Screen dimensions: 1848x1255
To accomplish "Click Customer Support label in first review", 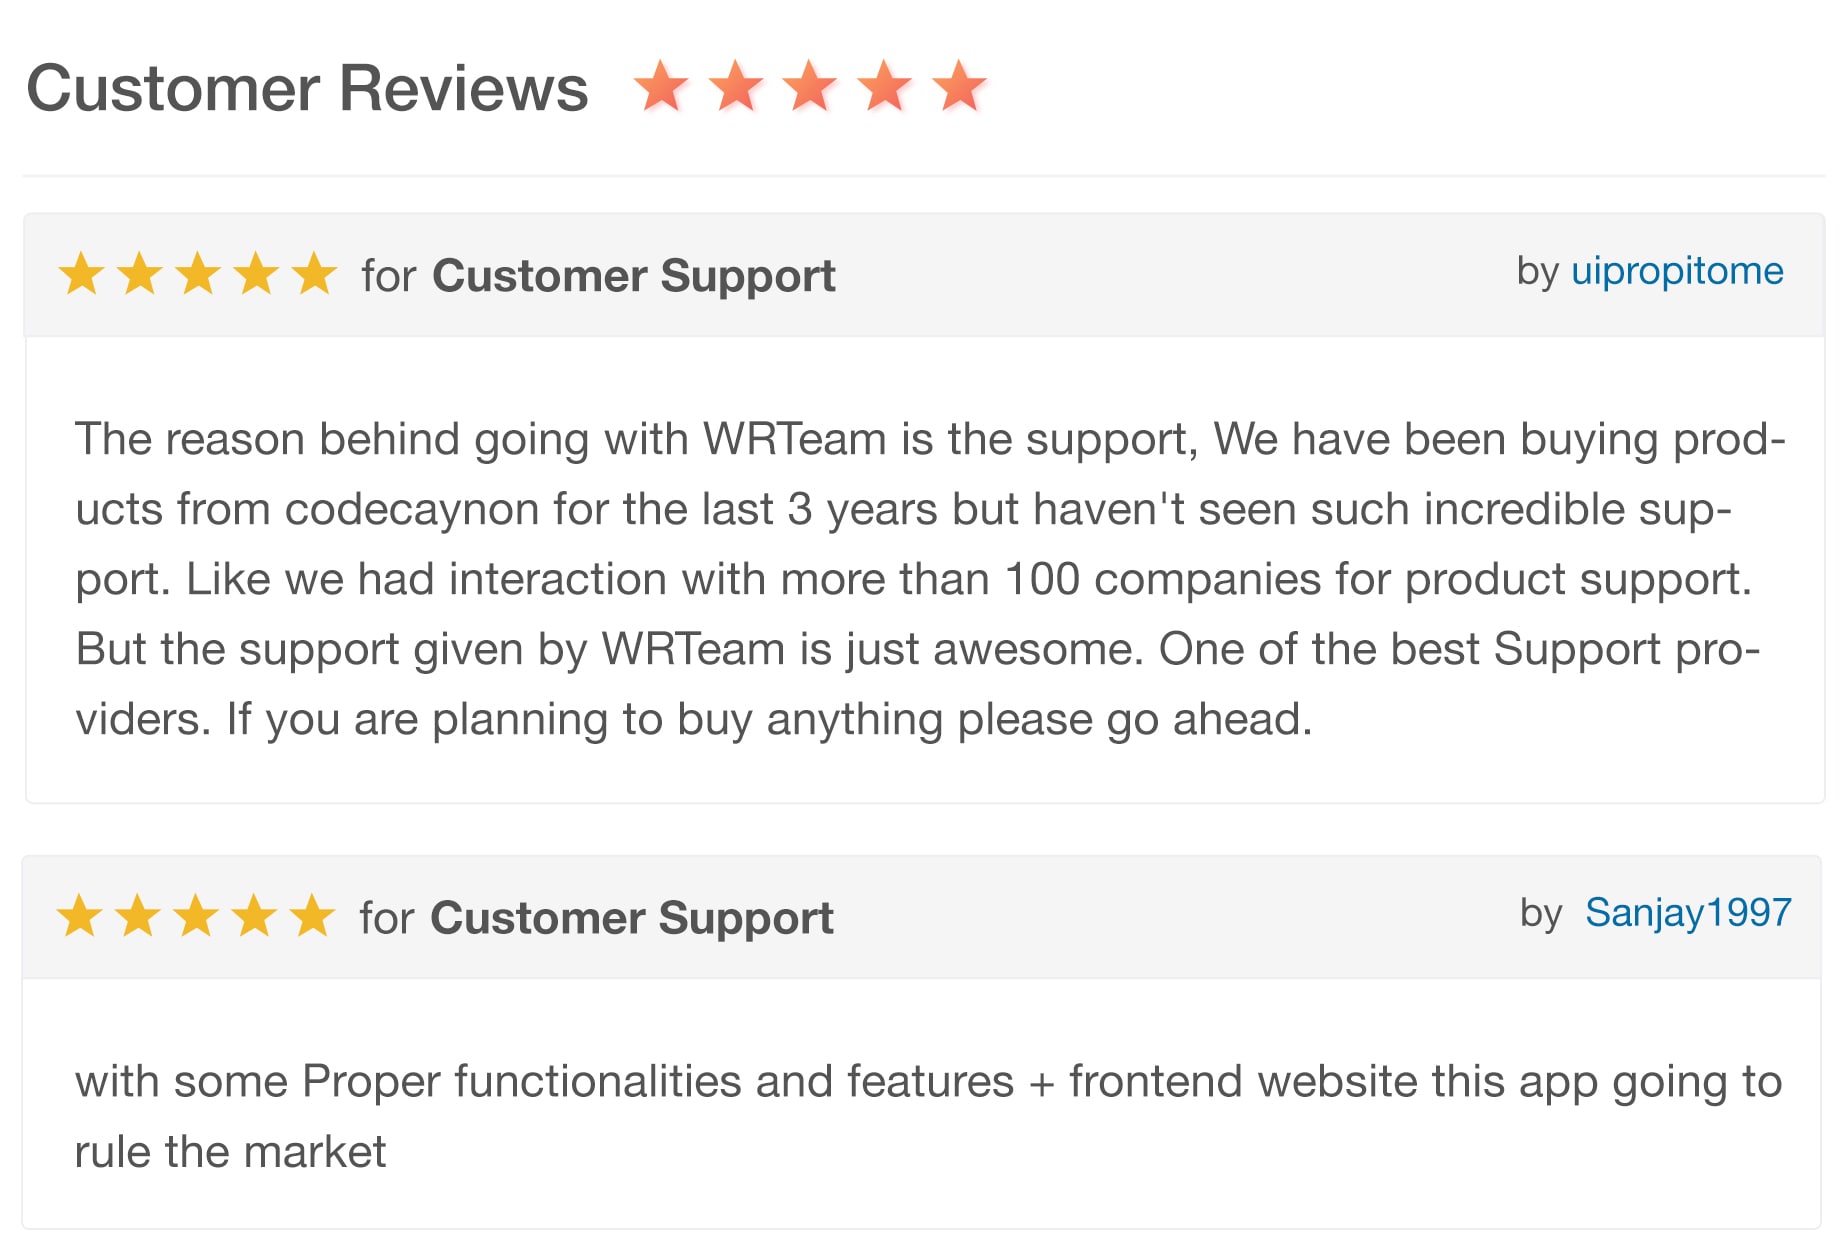I will pyautogui.click(x=633, y=276).
